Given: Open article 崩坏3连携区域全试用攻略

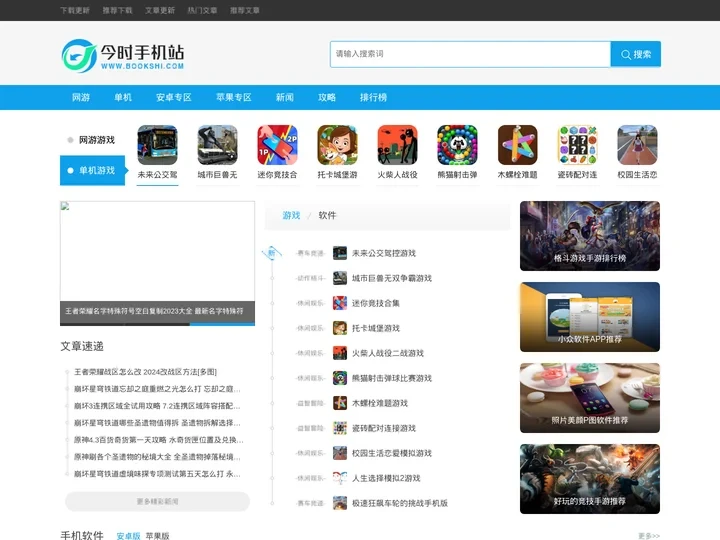Looking at the screenshot, I should pyautogui.click(x=157, y=406).
